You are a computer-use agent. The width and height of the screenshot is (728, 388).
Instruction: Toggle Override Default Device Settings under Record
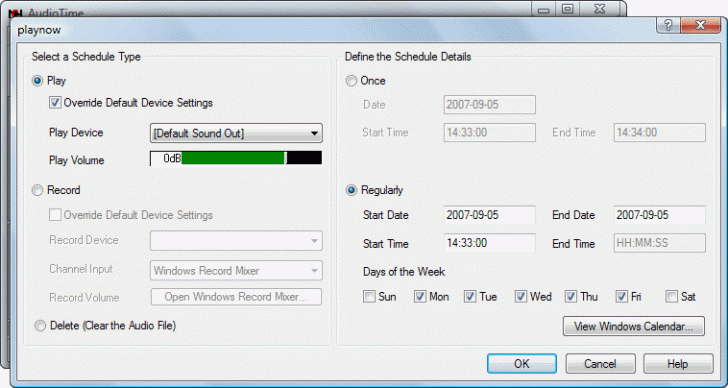55,215
